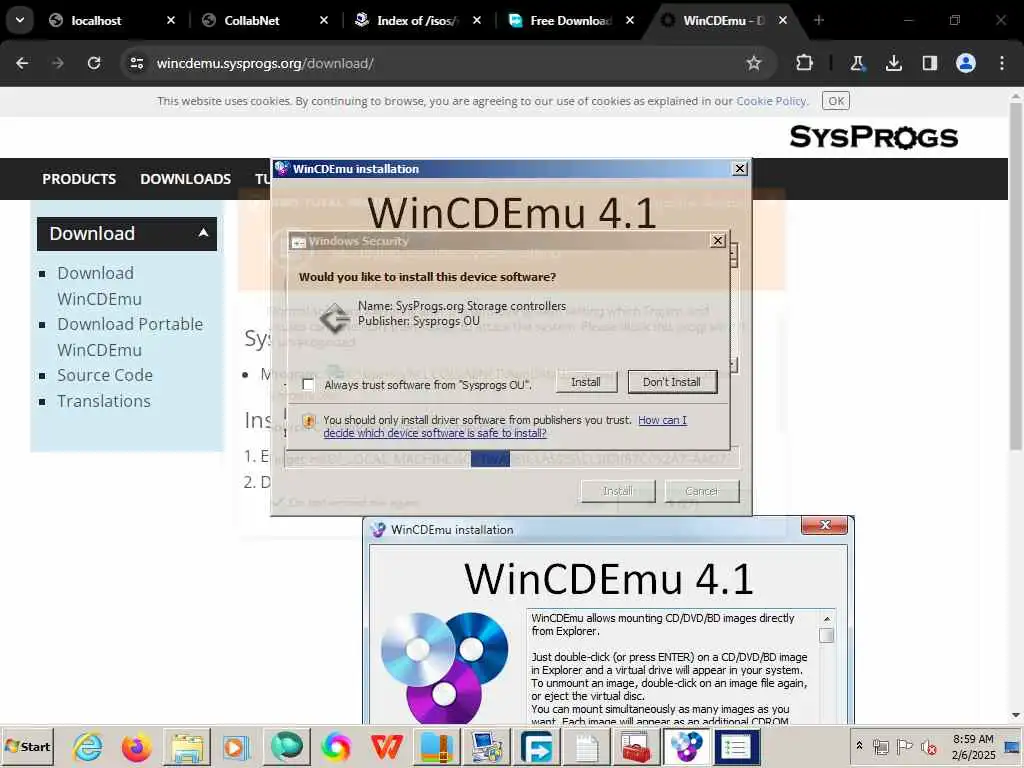The image size is (1024, 768).
Task: Open the Download Portable WinCDEmu link
Action: [130, 337]
